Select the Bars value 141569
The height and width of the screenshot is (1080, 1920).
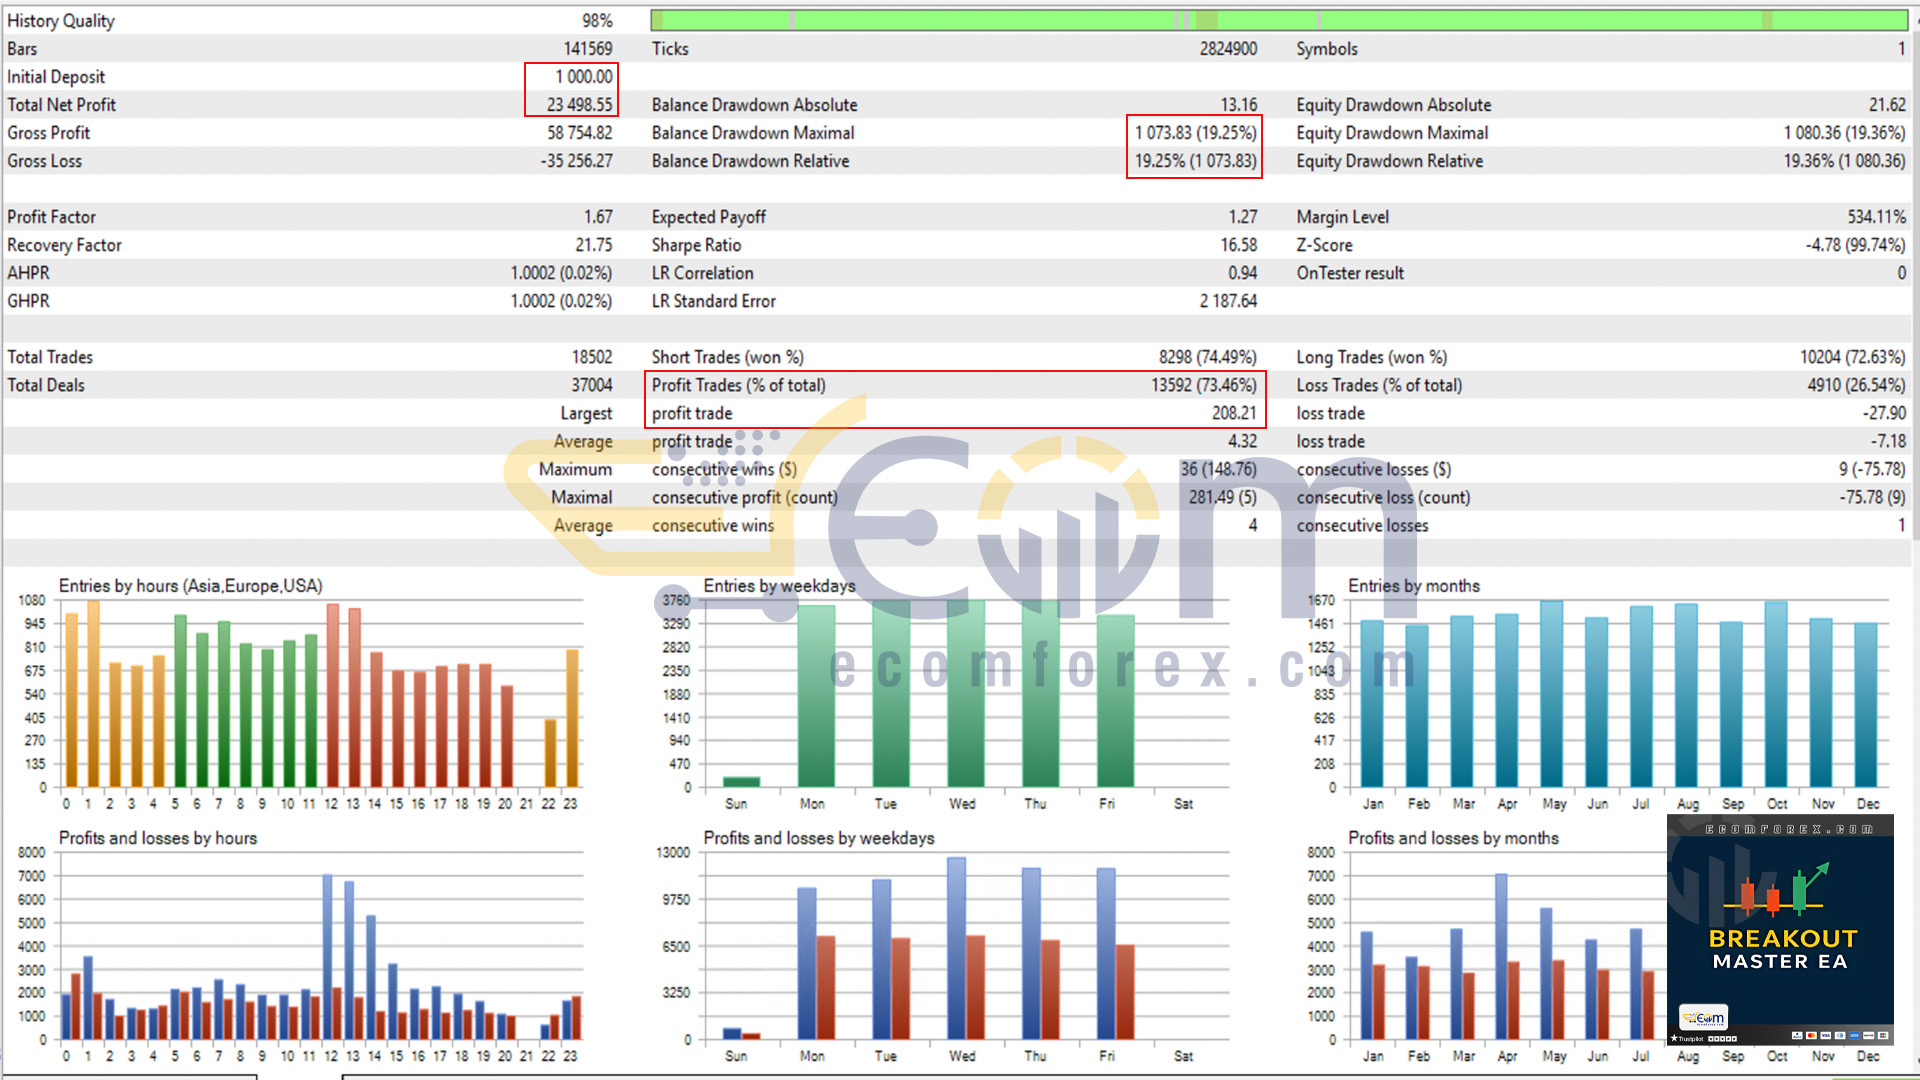point(588,49)
